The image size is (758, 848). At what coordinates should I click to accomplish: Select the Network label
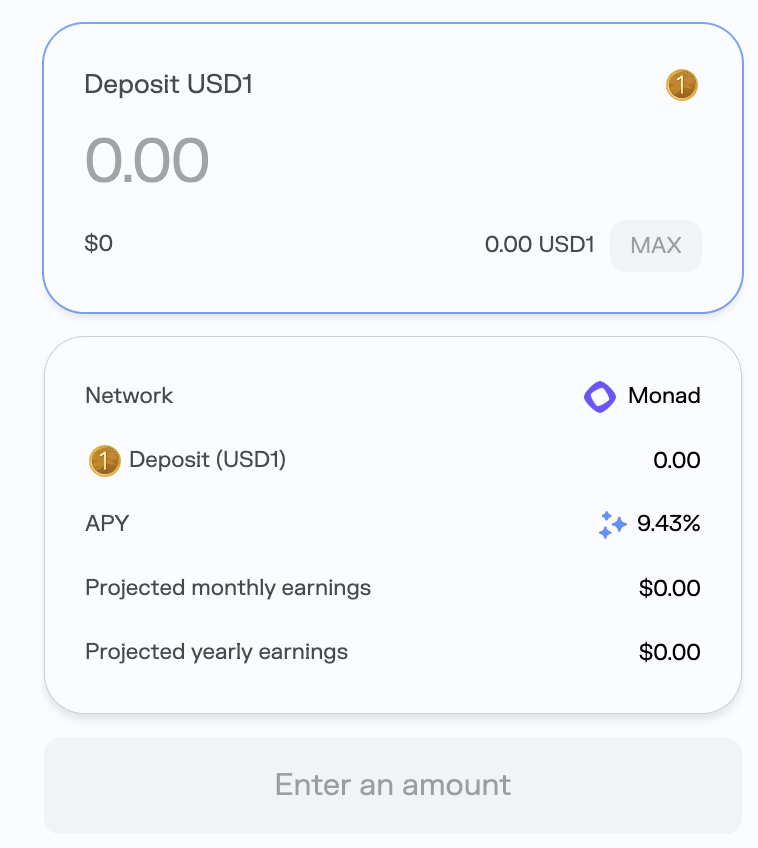coord(129,396)
